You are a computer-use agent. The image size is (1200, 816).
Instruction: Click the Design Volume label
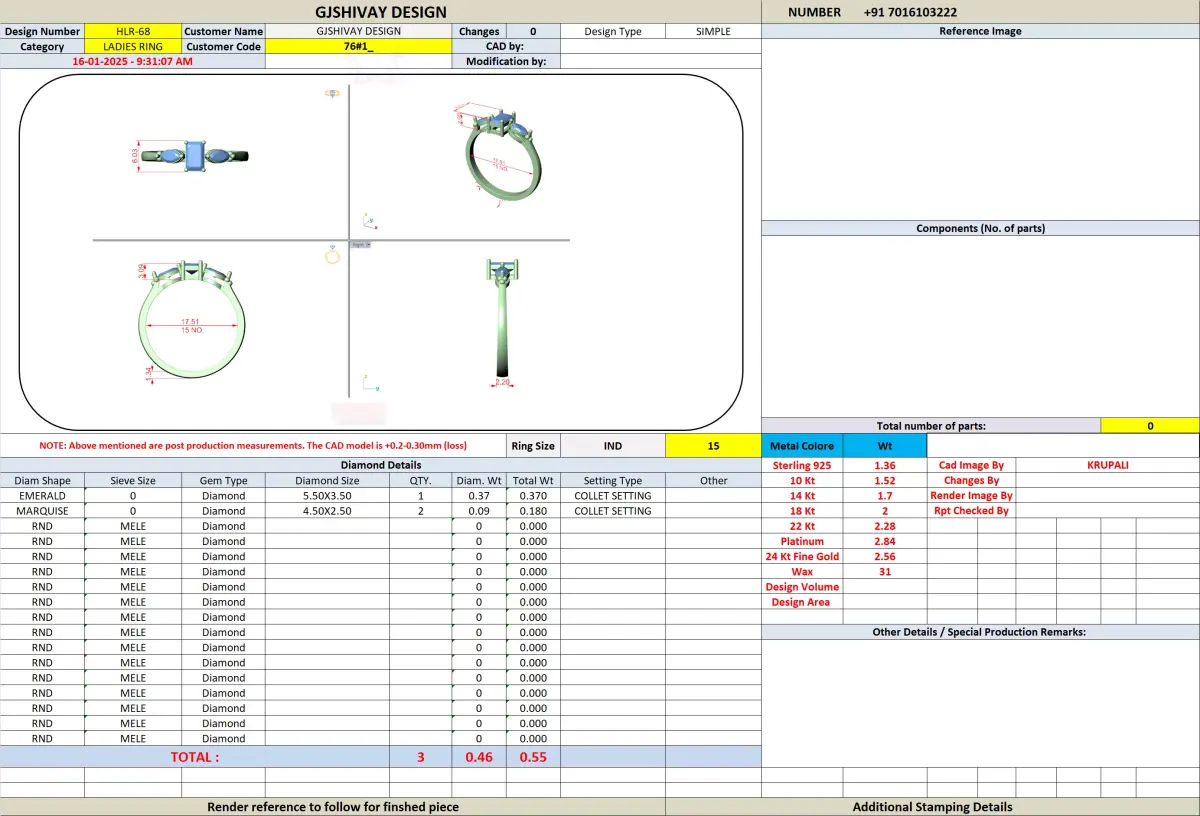pos(802,587)
